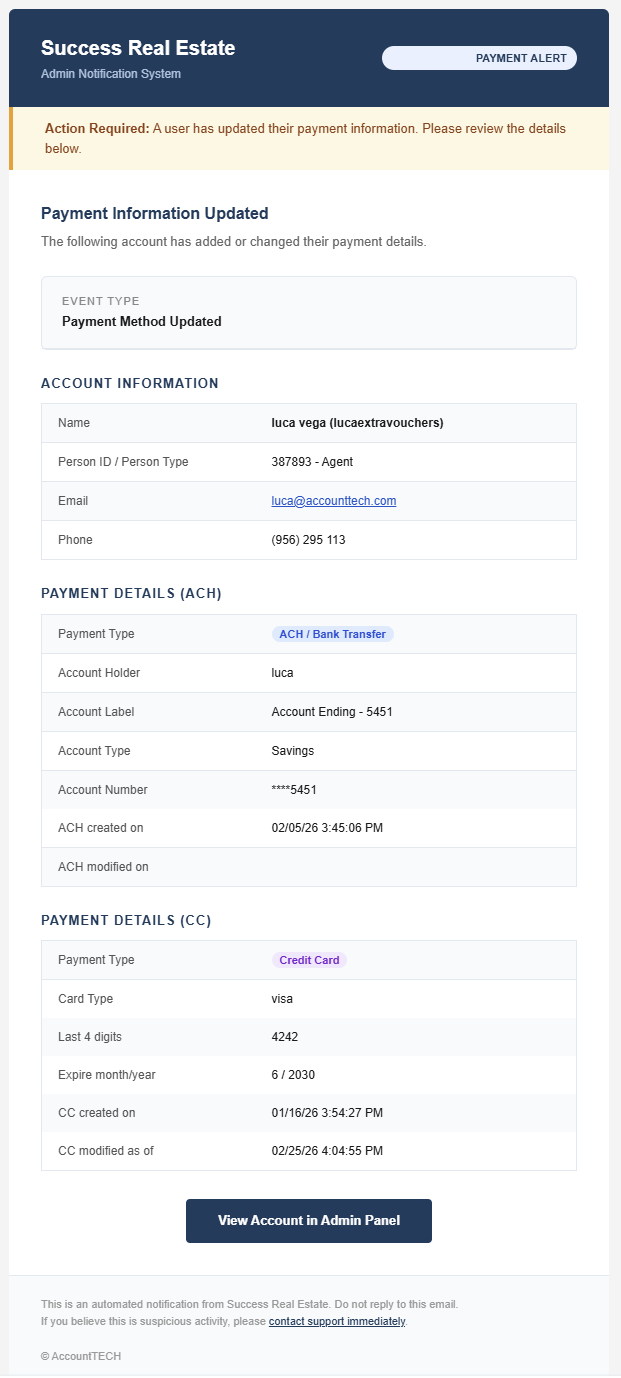The height and width of the screenshot is (1378, 621).
Task: Click the contact support immediately link
Action: 337,1321
